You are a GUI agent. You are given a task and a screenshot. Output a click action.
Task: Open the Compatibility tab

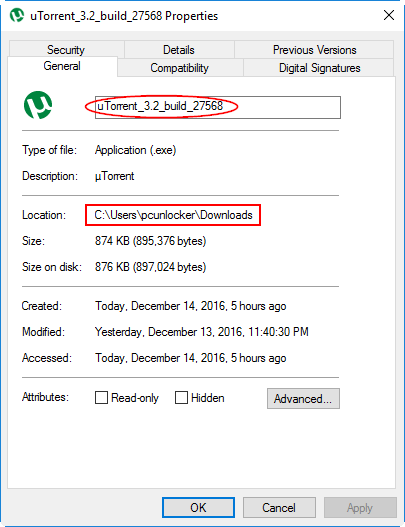(x=180, y=68)
